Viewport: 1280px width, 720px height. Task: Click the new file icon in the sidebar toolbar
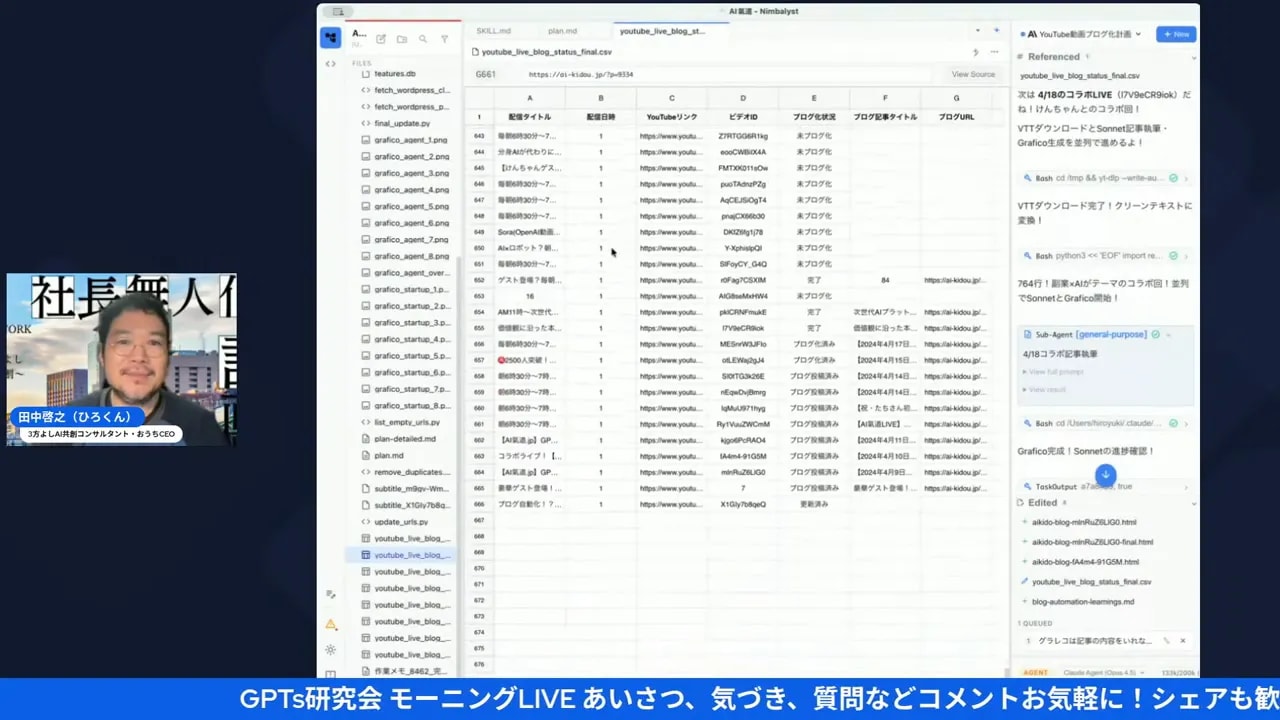tap(381, 38)
